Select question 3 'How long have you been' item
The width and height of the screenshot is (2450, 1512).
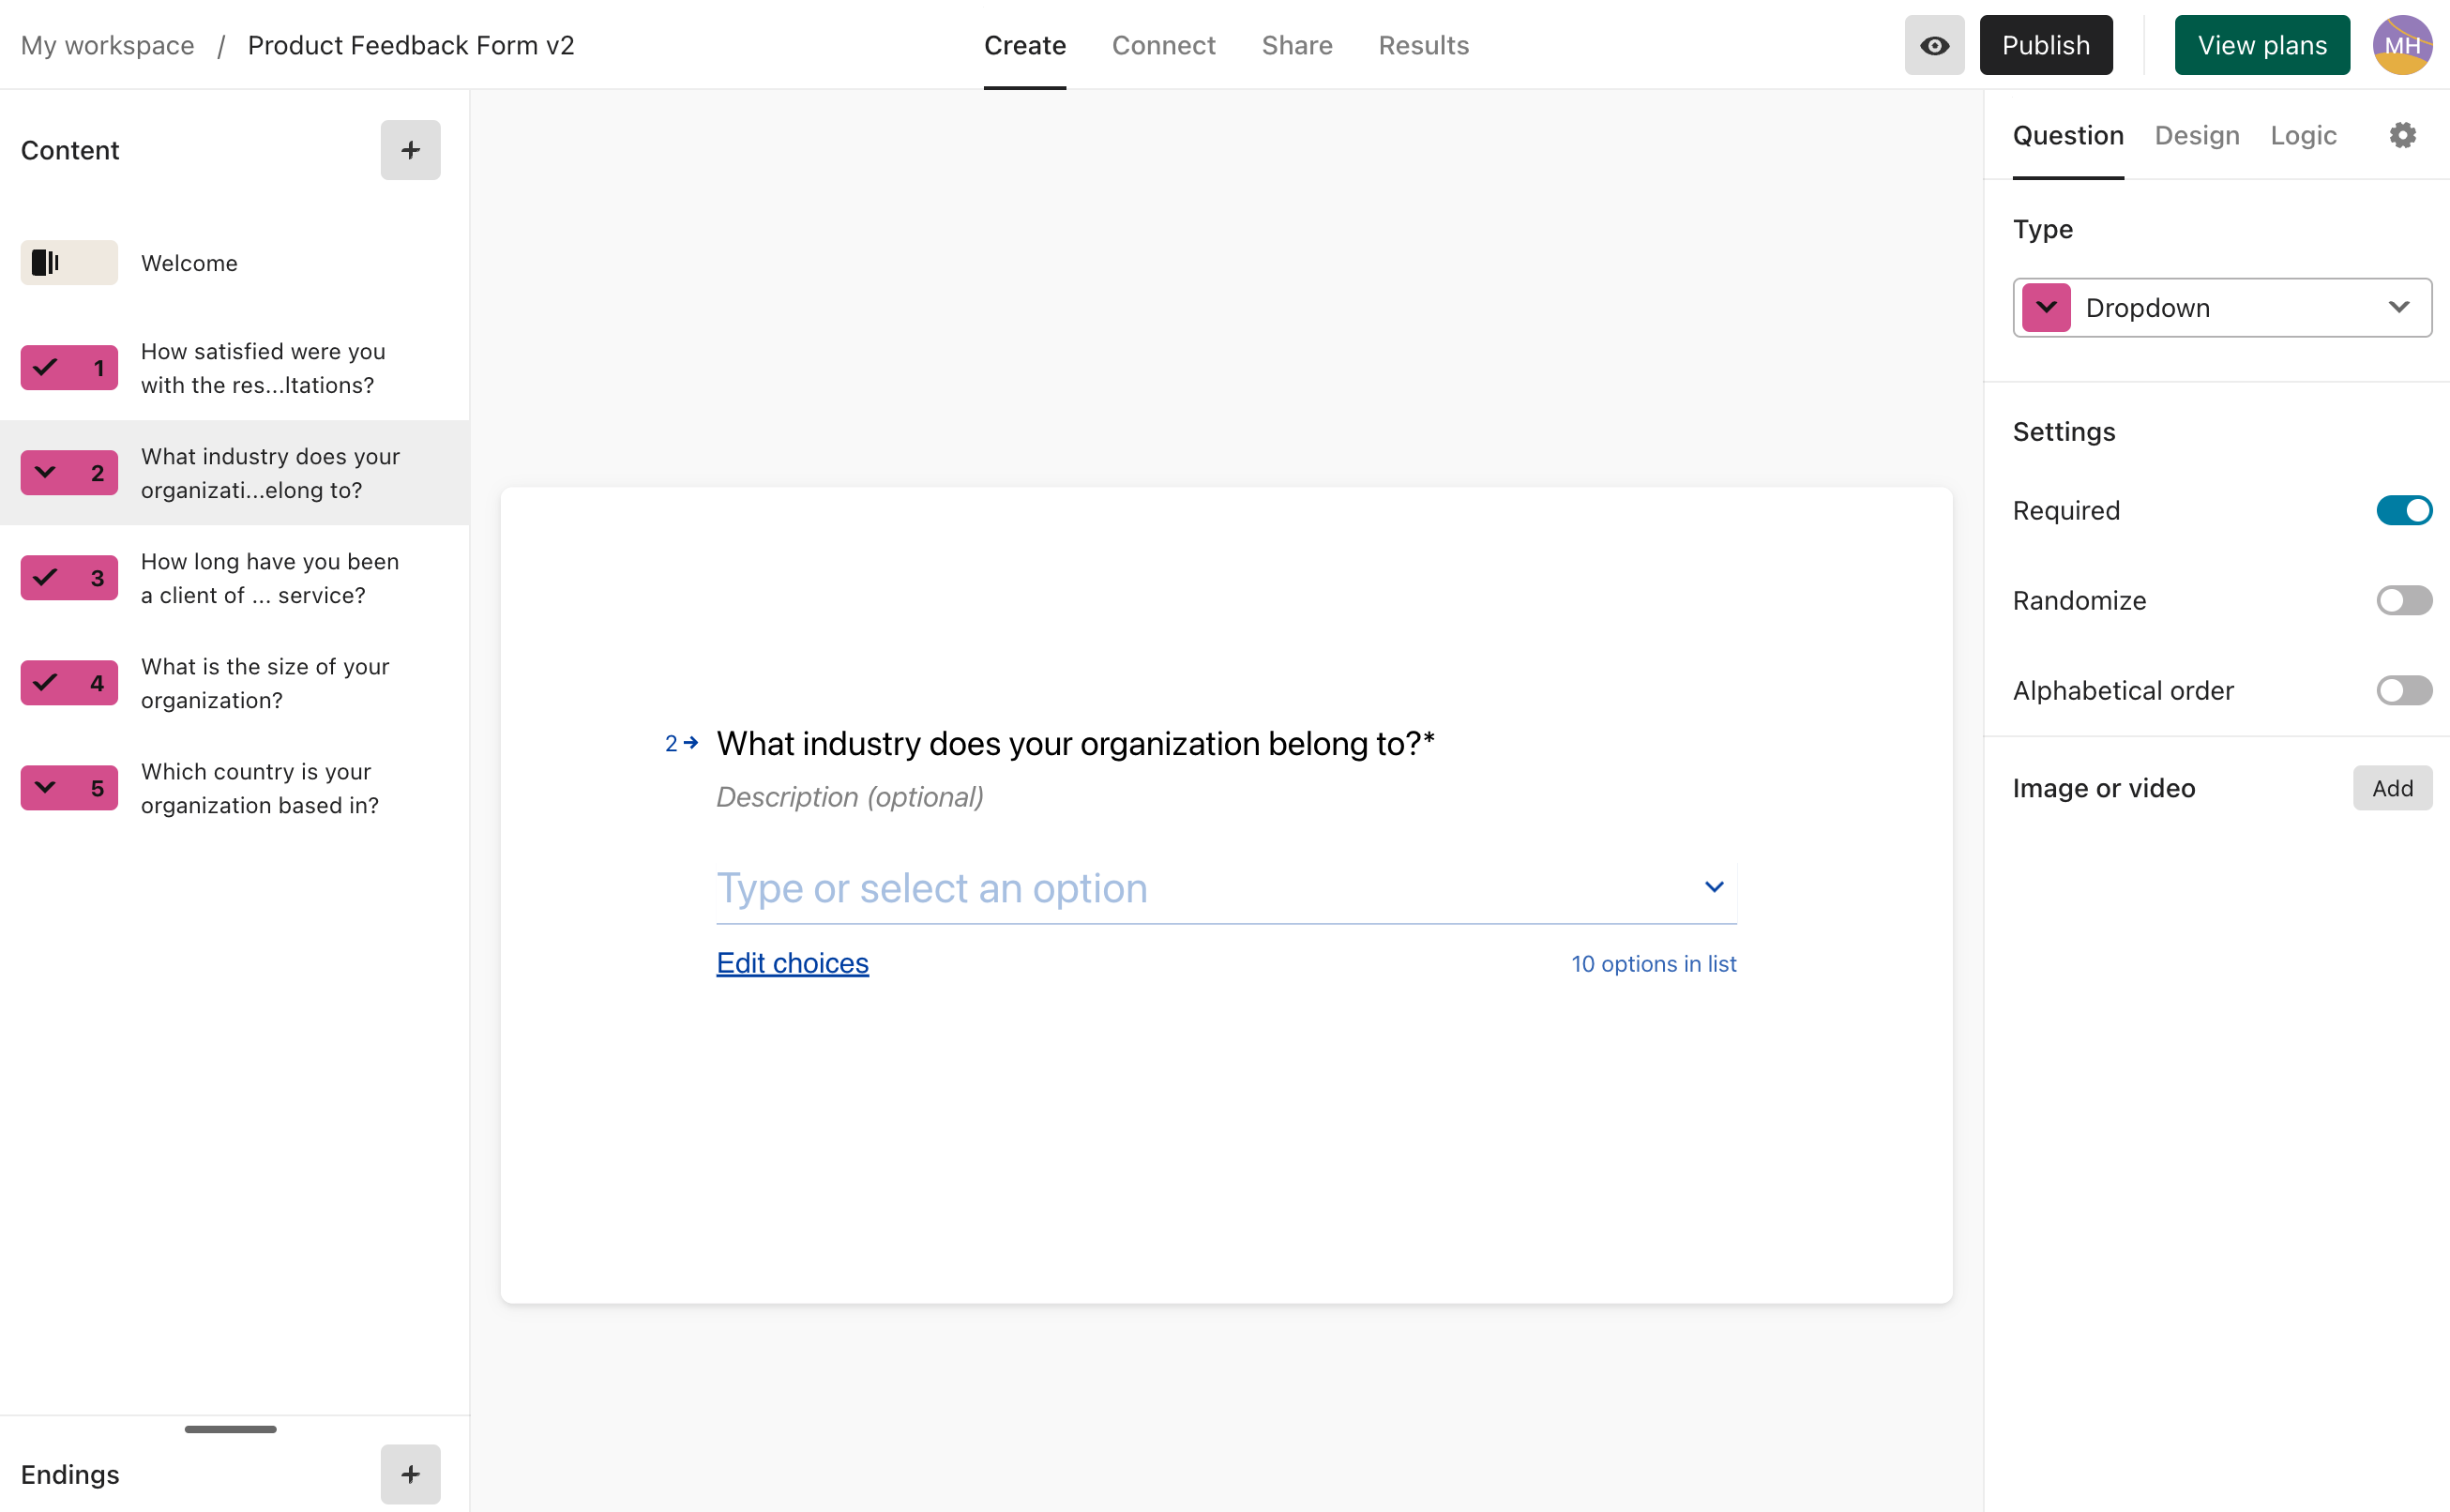point(269,578)
